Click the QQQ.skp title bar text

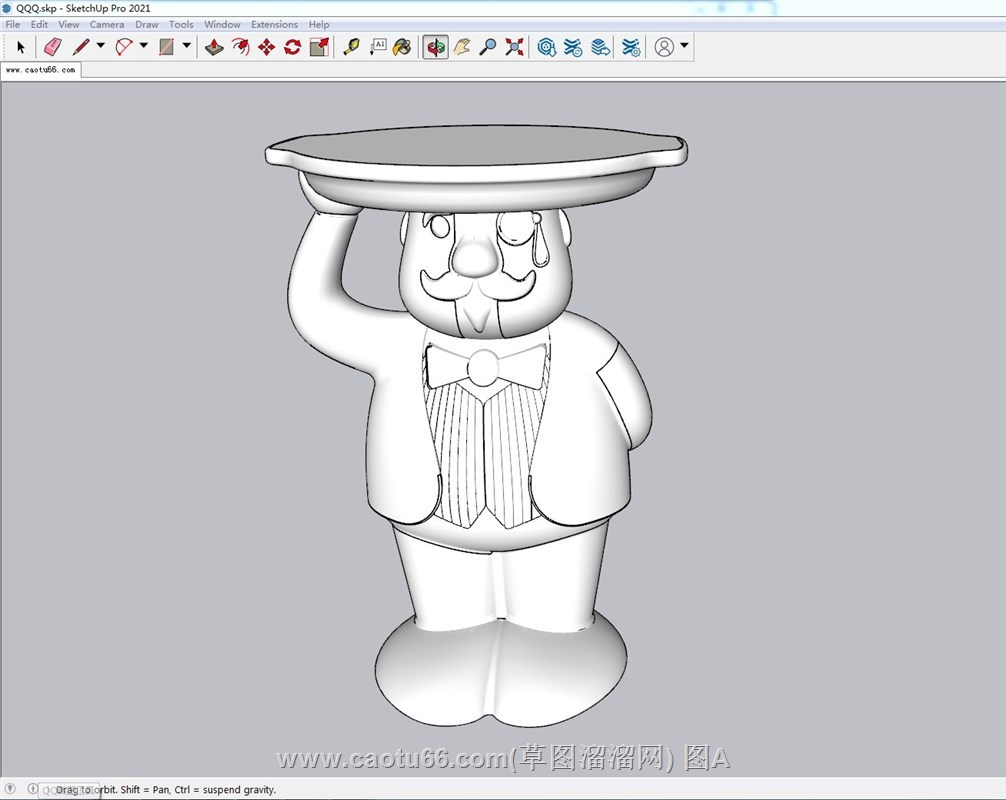[x=83, y=8]
